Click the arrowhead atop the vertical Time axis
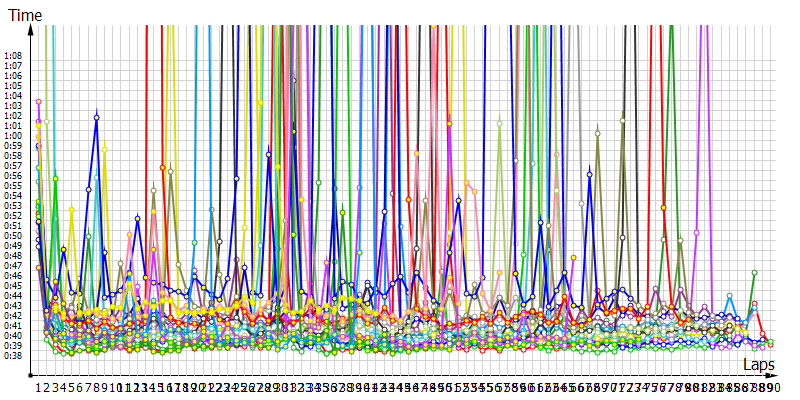800x400 pixels. pos(34,28)
